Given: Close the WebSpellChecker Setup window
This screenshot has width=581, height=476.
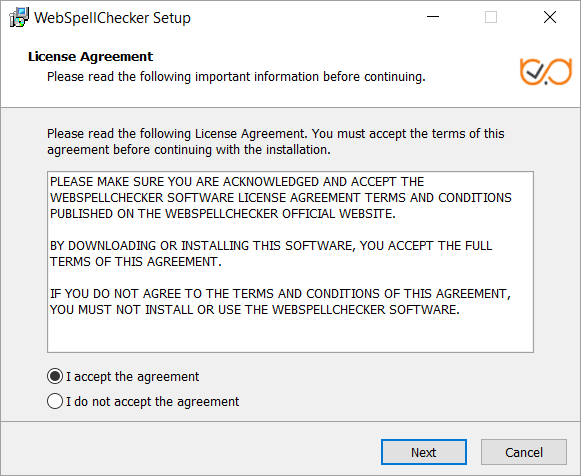Looking at the screenshot, I should [550, 17].
